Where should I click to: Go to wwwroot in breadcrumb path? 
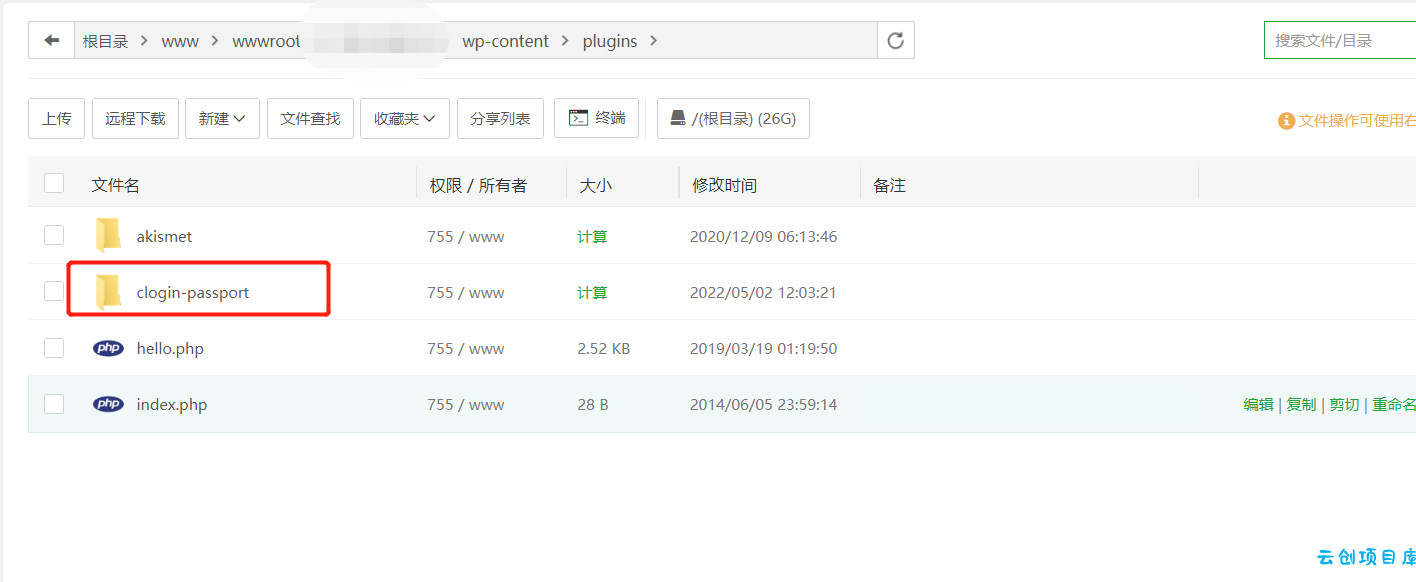266,41
